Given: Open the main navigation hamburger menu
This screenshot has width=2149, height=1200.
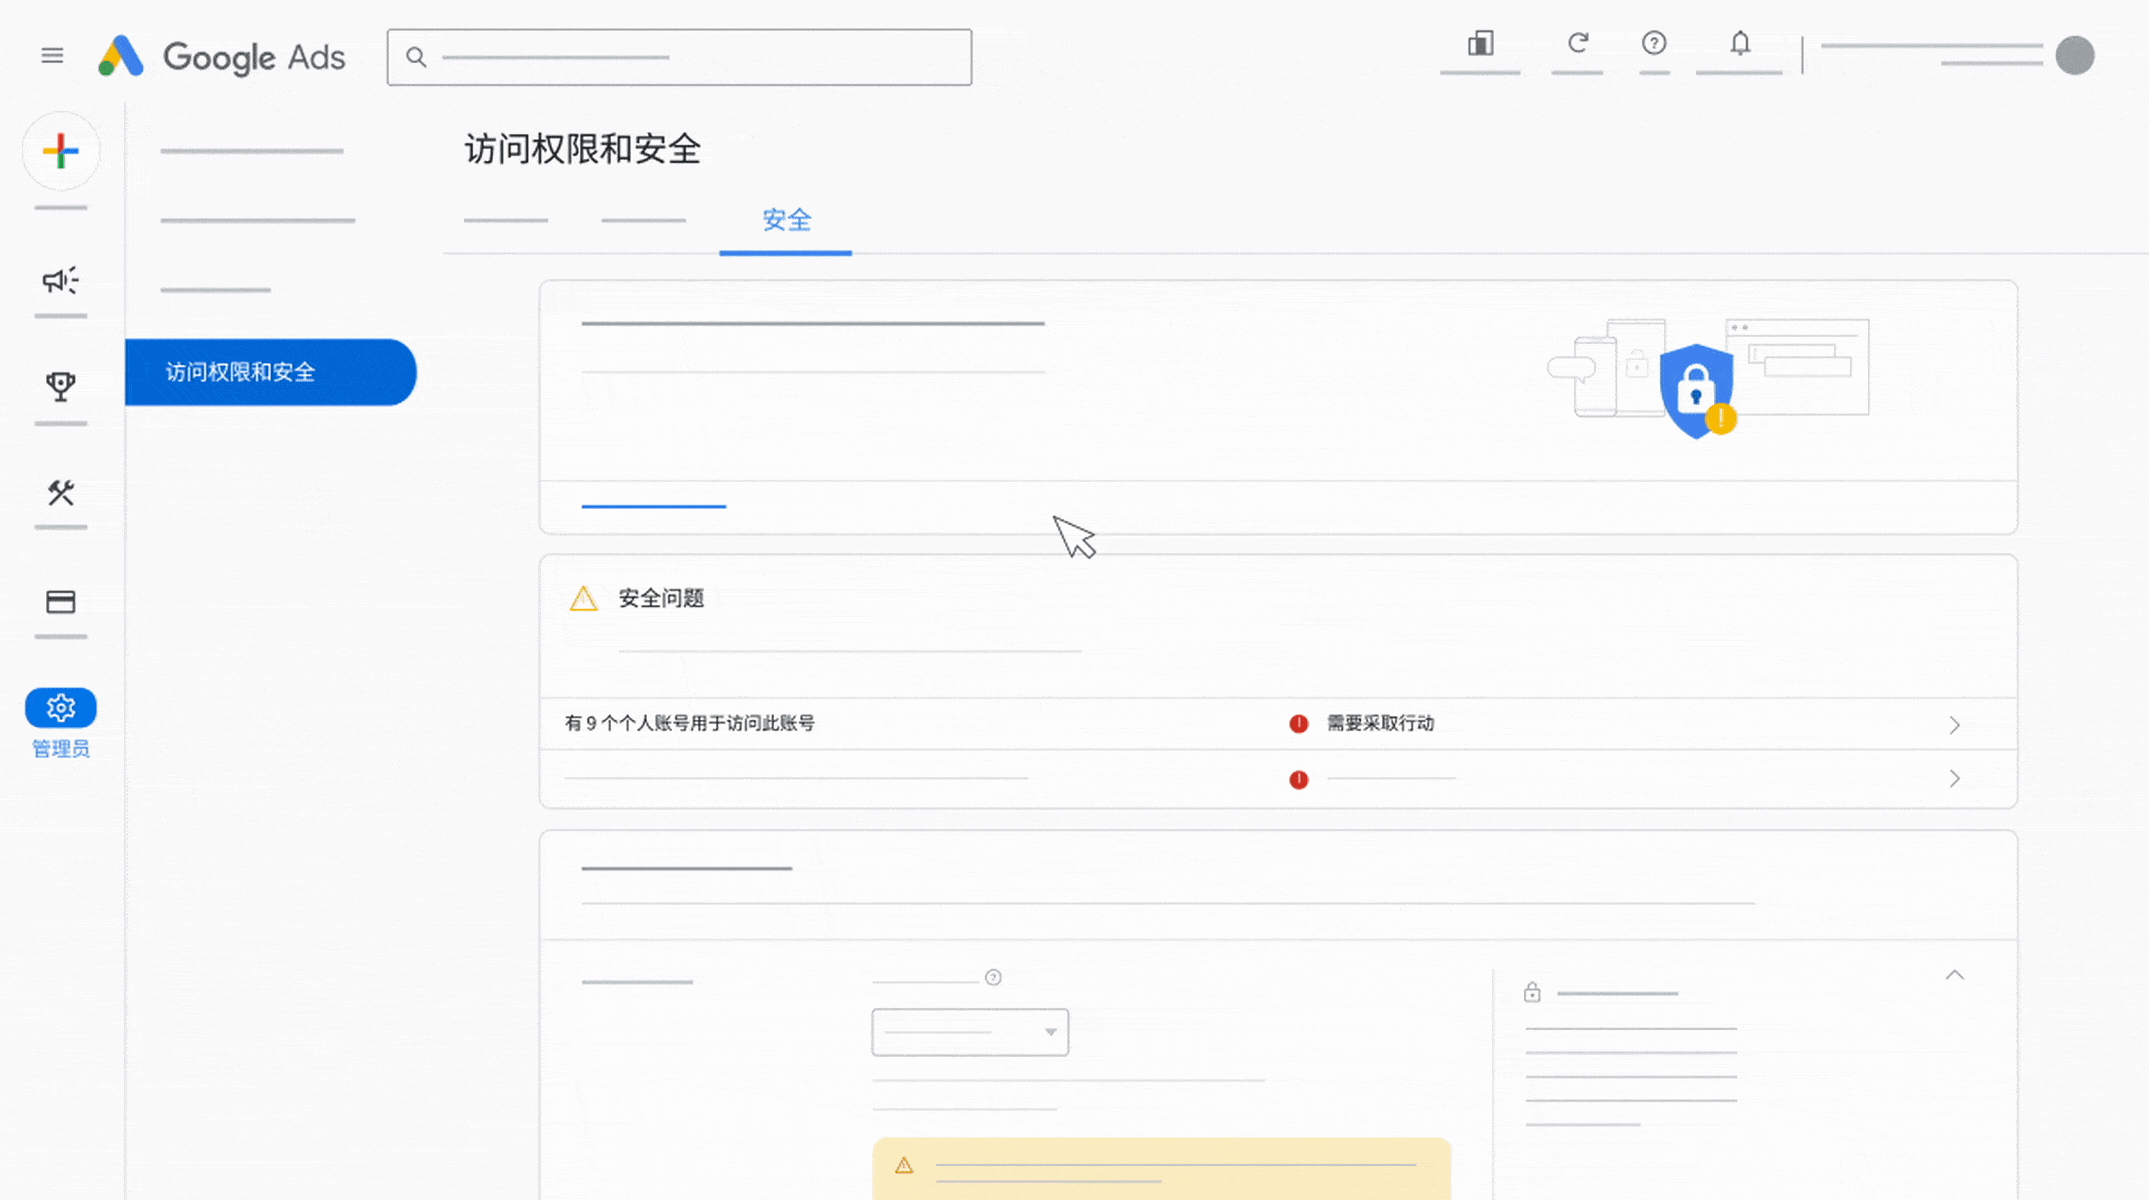Looking at the screenshot, I should pyautogui.click(x=52, y=55).
